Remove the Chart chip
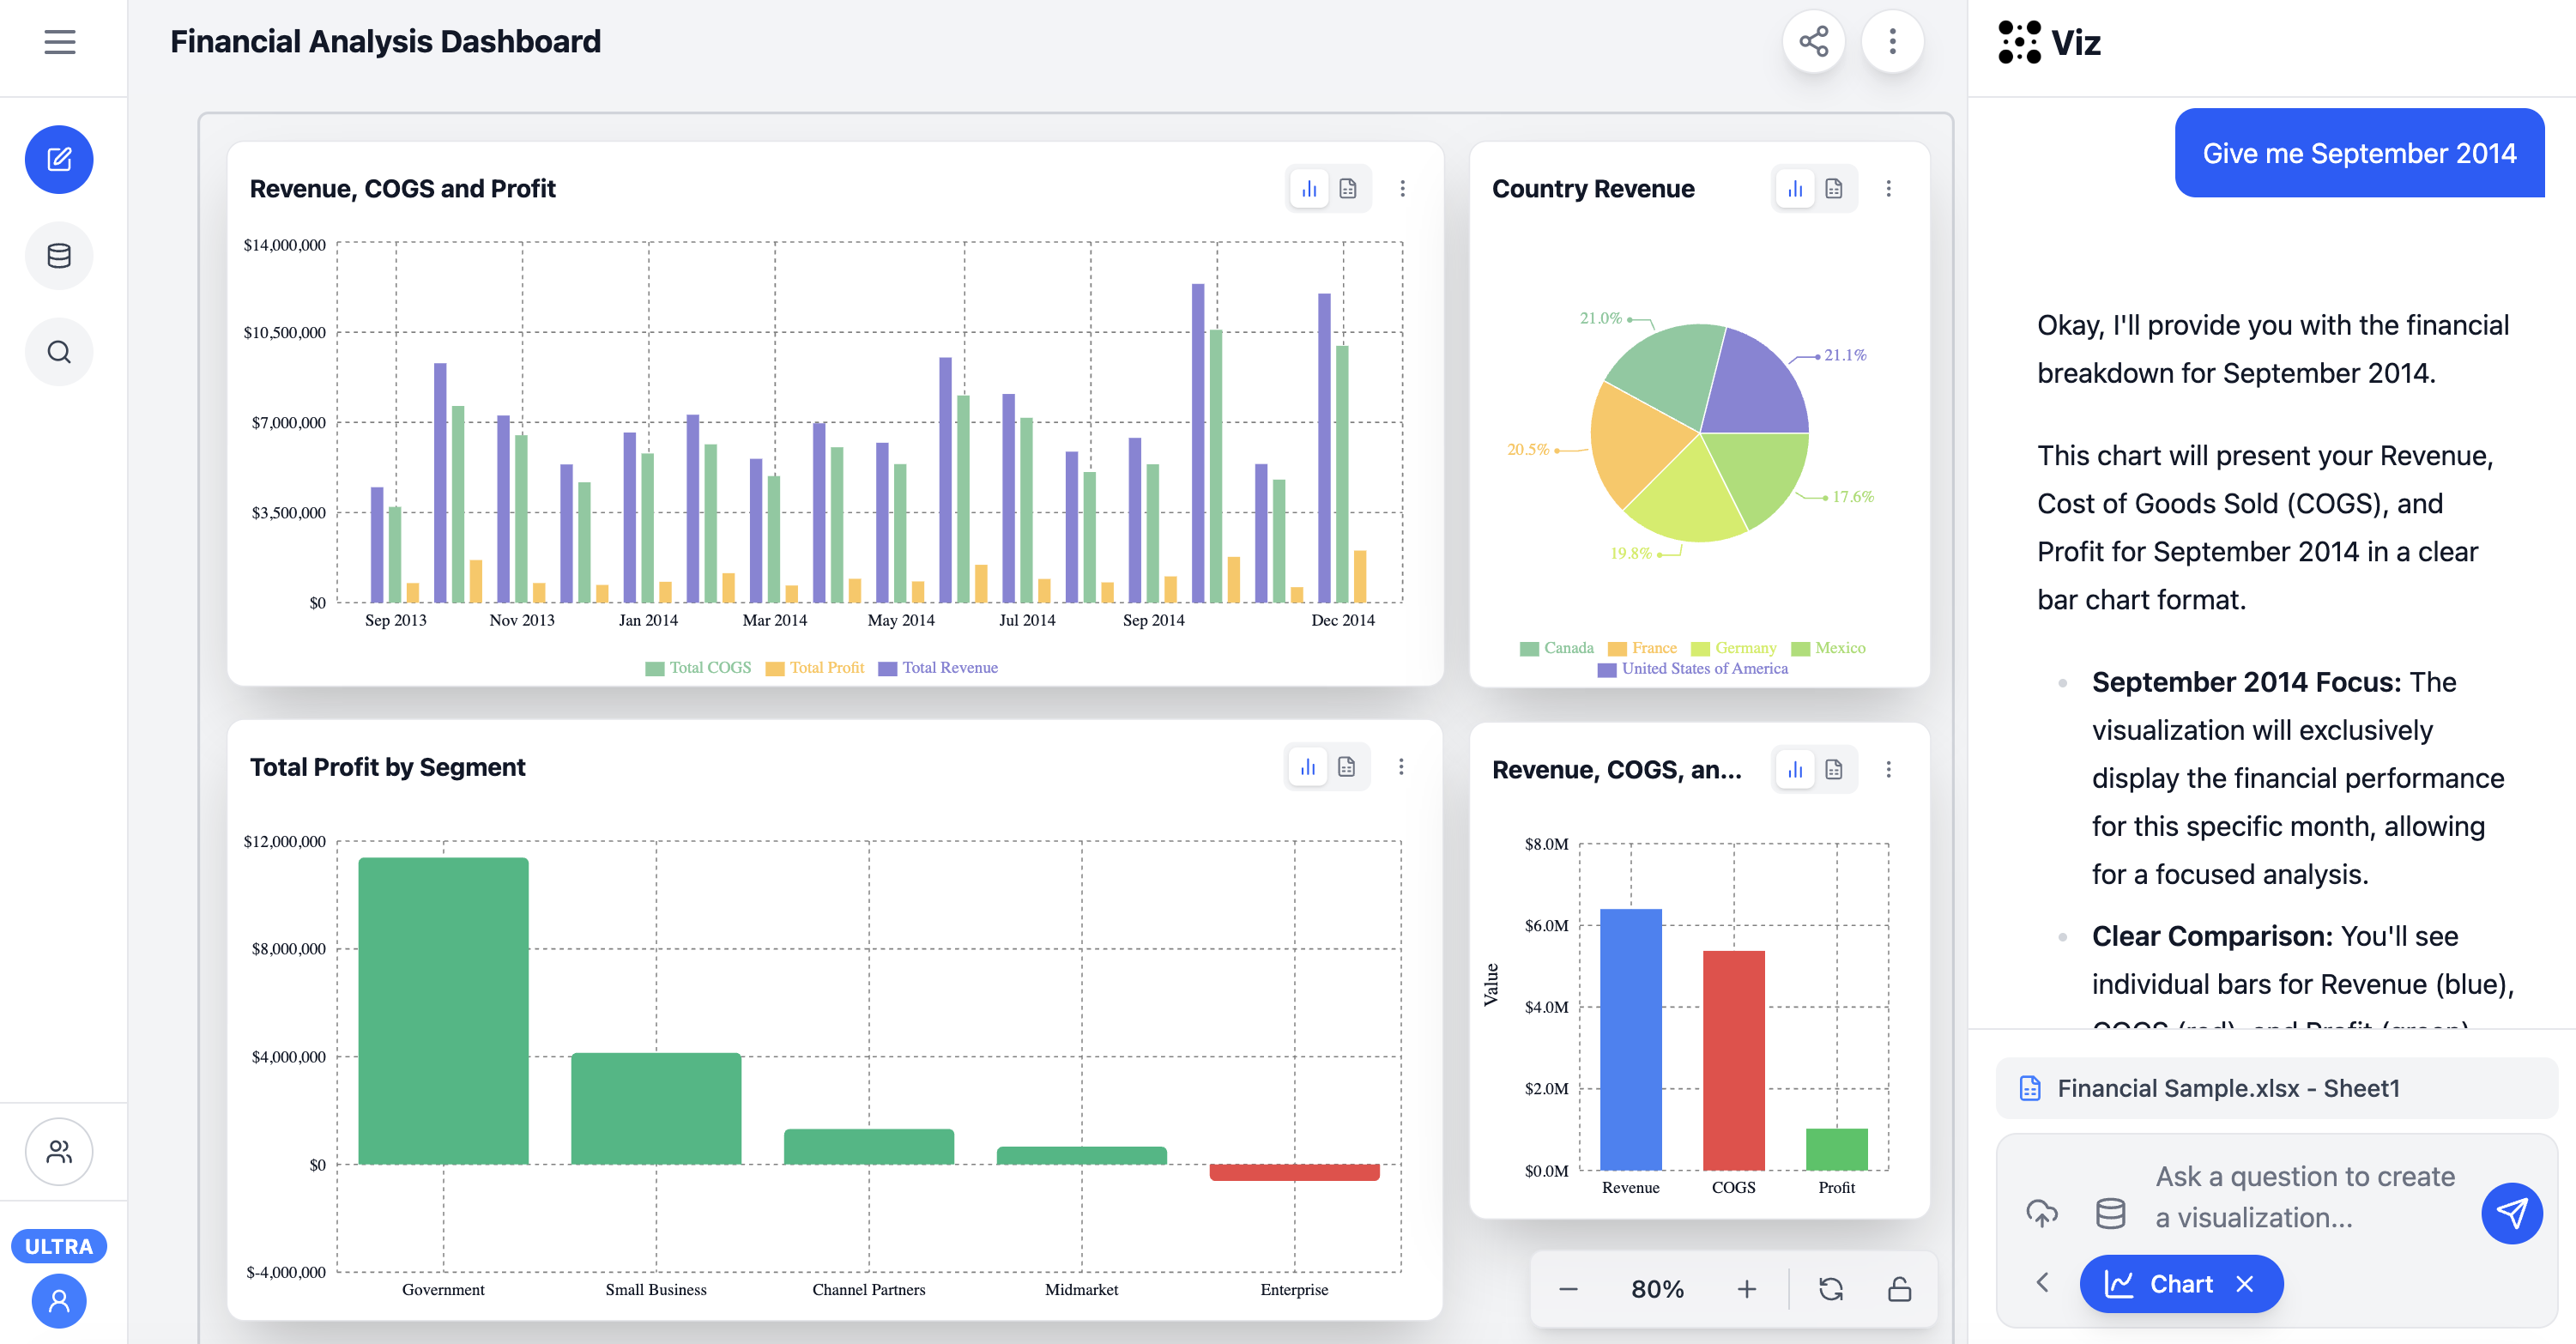 [2245, 1284]
